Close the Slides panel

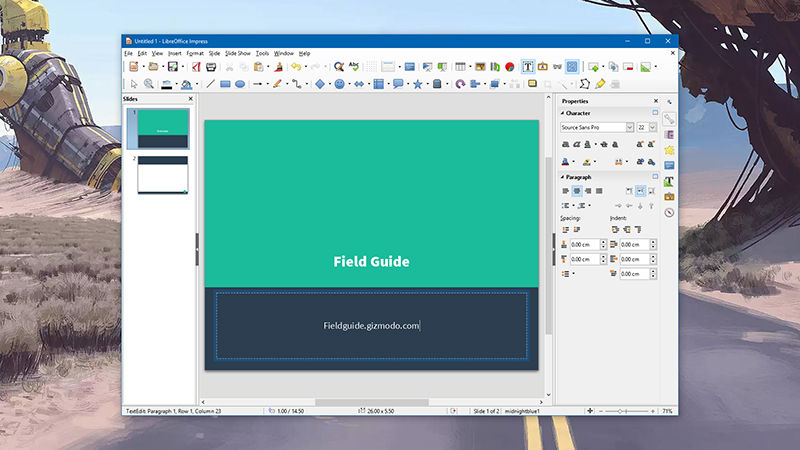(191, 98)
